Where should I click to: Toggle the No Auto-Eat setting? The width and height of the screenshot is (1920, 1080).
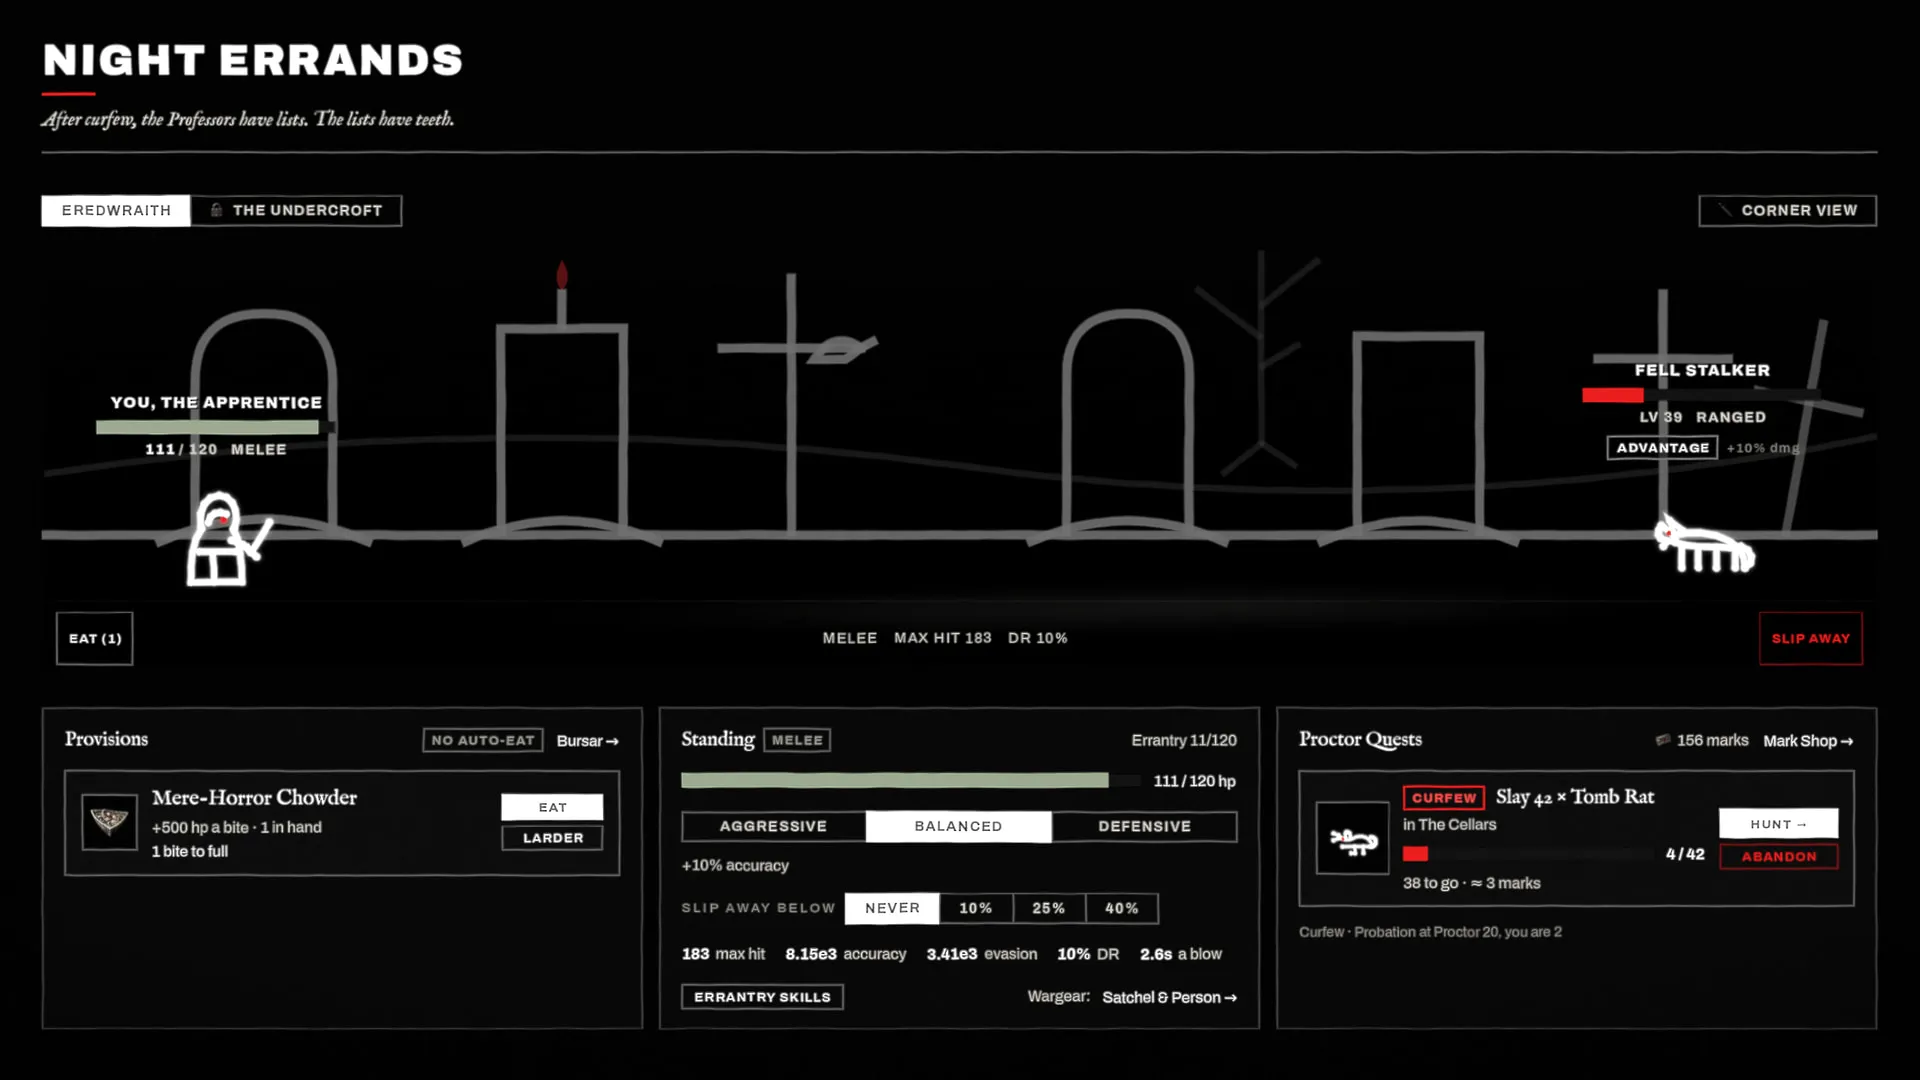(x=483, y=740)
